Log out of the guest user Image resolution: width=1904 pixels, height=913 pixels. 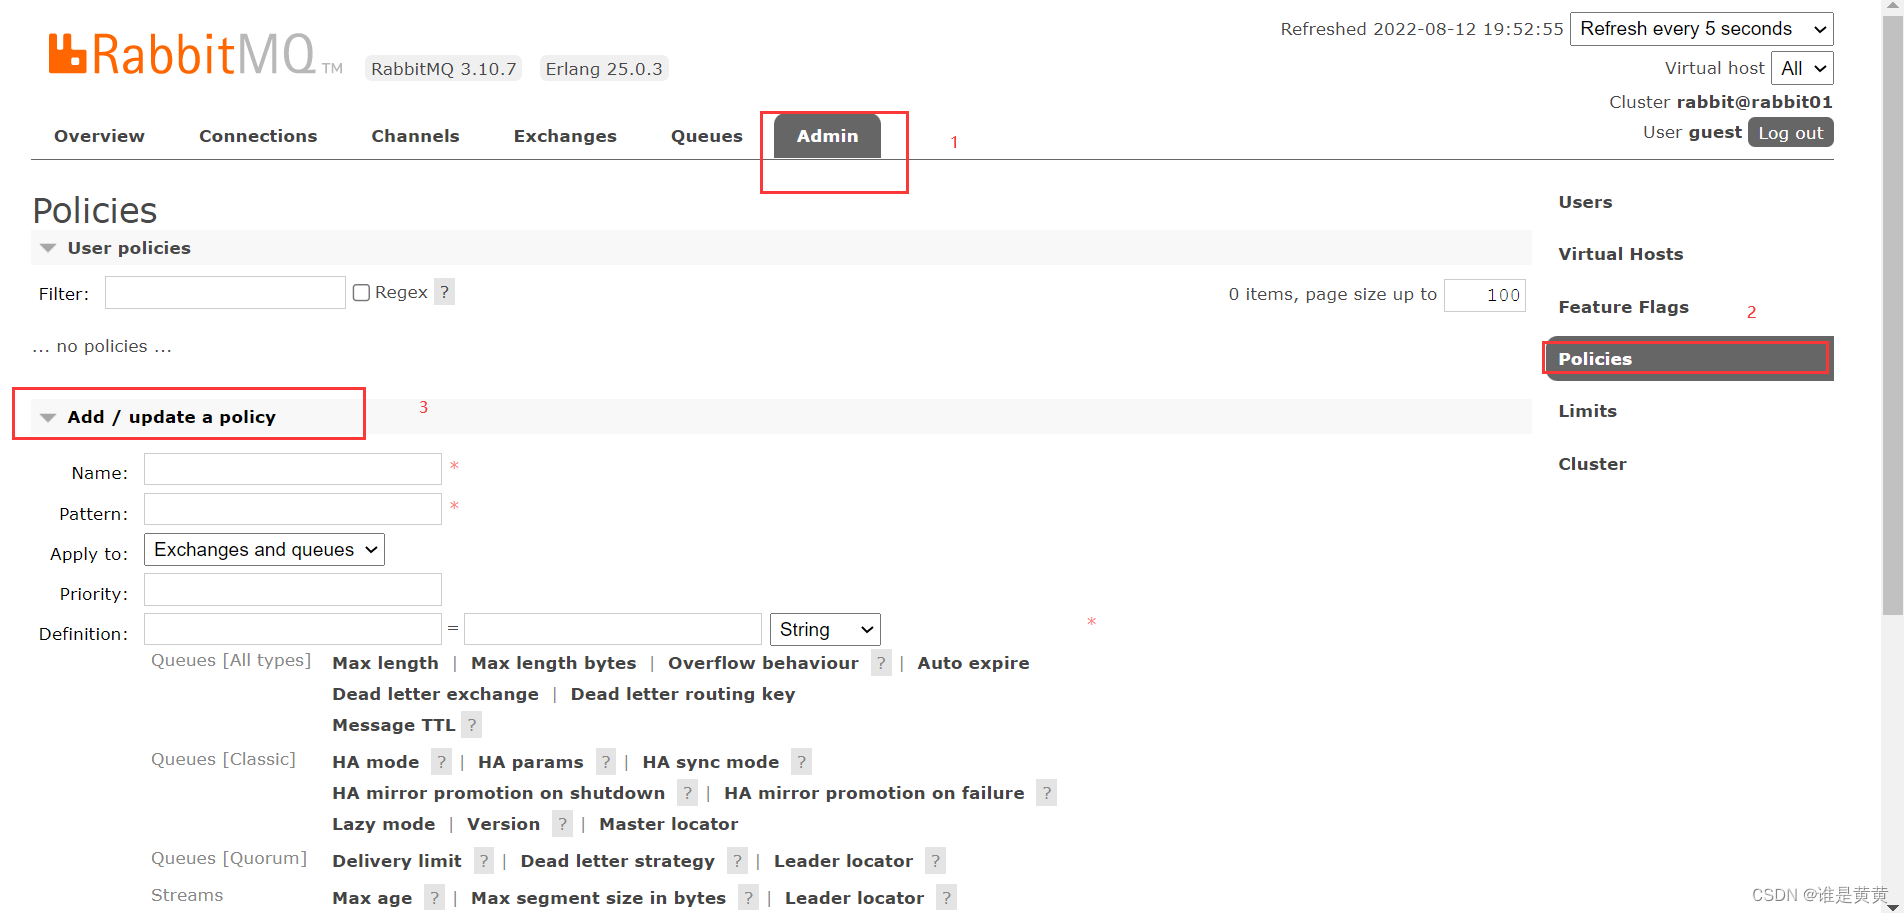click(x=1790, y=133)
